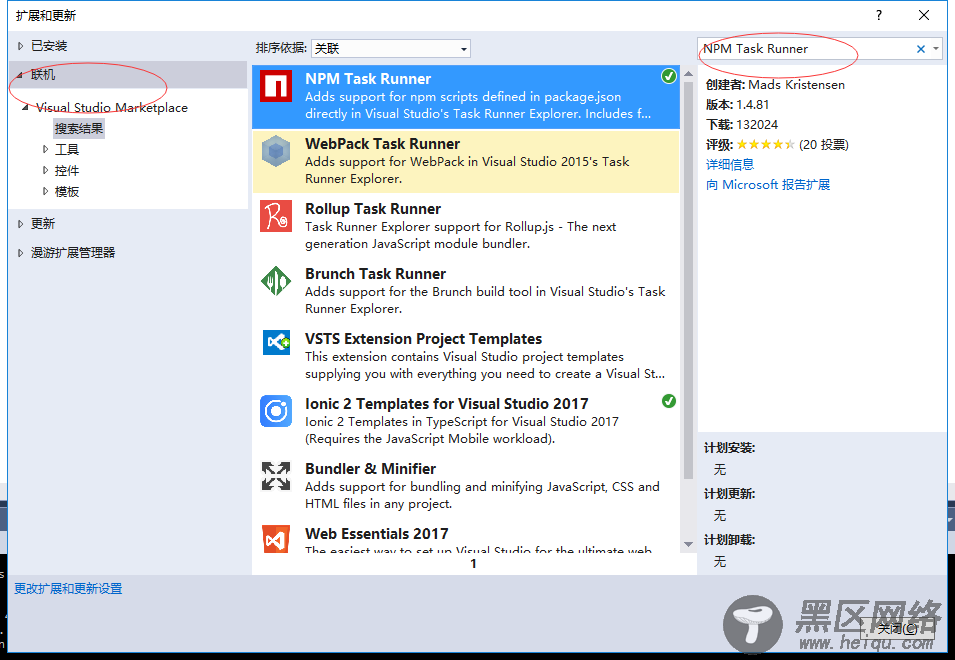Click 向 Microsoft 报告扩展 link
The height and width of the screenshot is (660, 955).
point(768,184)
